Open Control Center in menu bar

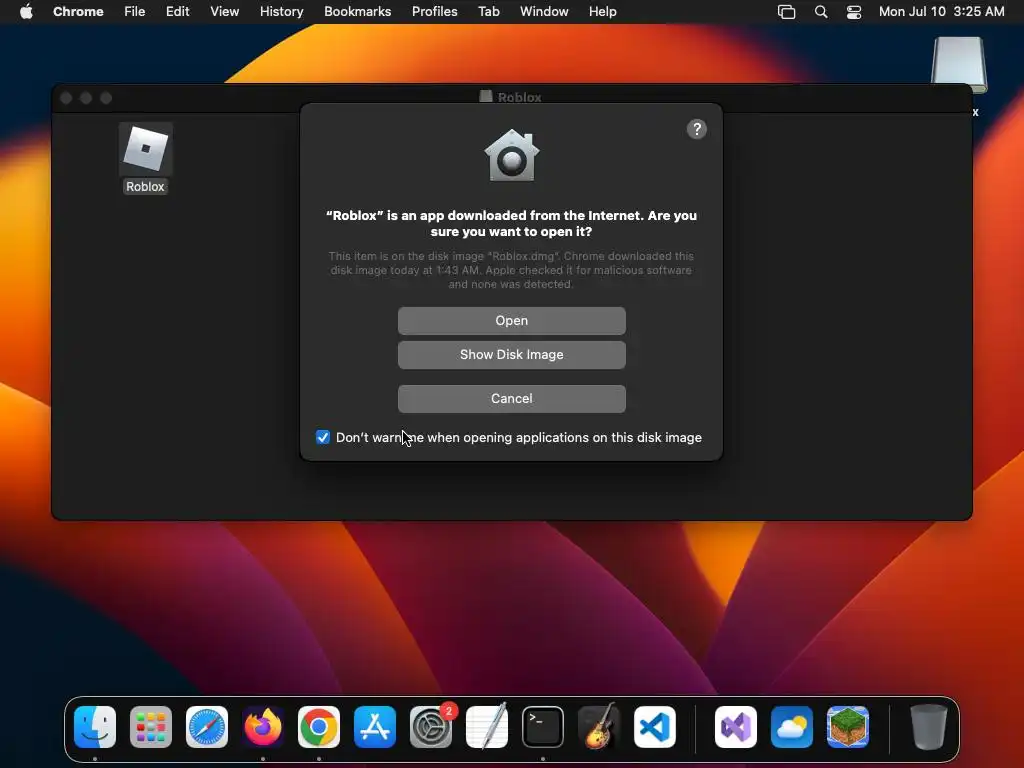tap(854, 12)
